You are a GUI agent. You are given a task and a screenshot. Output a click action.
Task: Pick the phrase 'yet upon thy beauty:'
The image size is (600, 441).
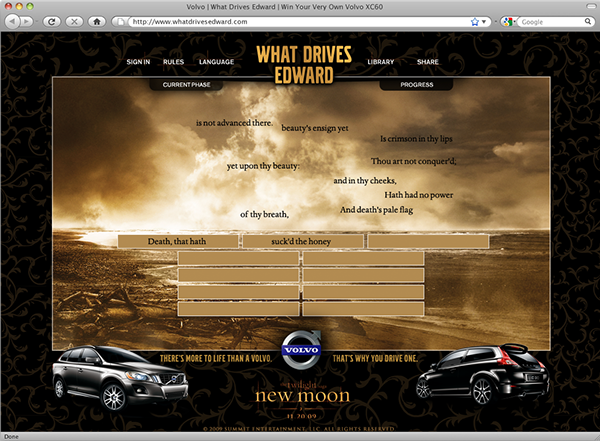click(x=263, y=166)
